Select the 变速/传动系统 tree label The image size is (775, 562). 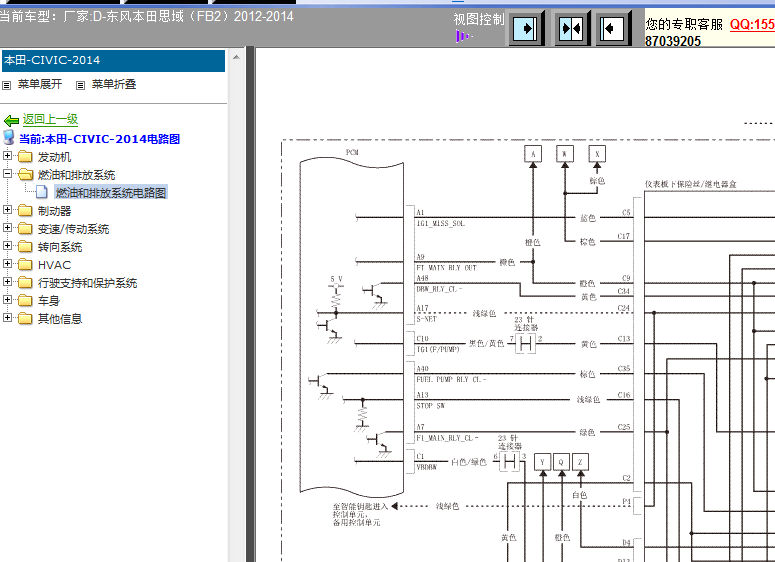coord(73,229)
